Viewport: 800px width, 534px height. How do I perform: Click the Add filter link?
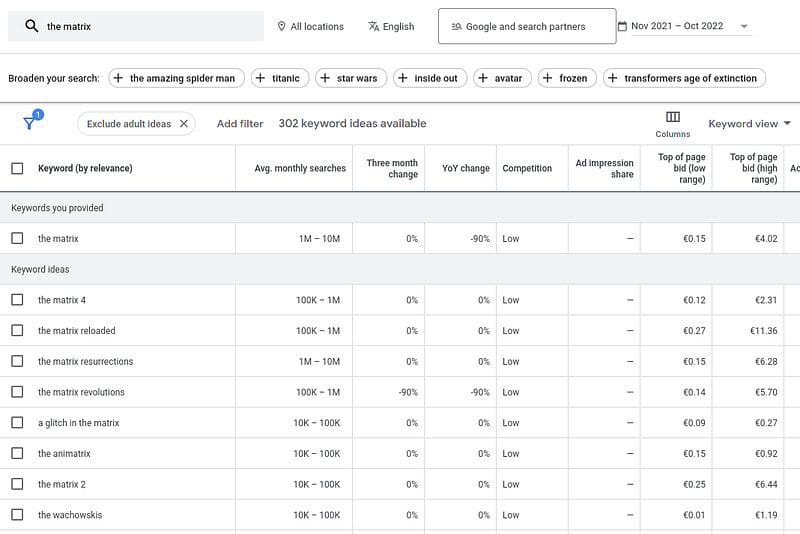point(240,123)
